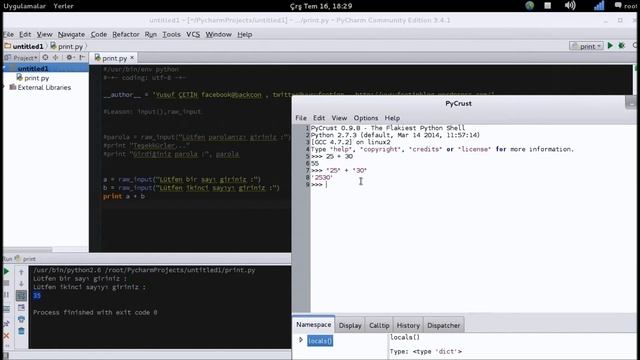Click the dump threads icon in Run panel
The width and height of the screenshot is (640, 360).
(x=6, y=309)
